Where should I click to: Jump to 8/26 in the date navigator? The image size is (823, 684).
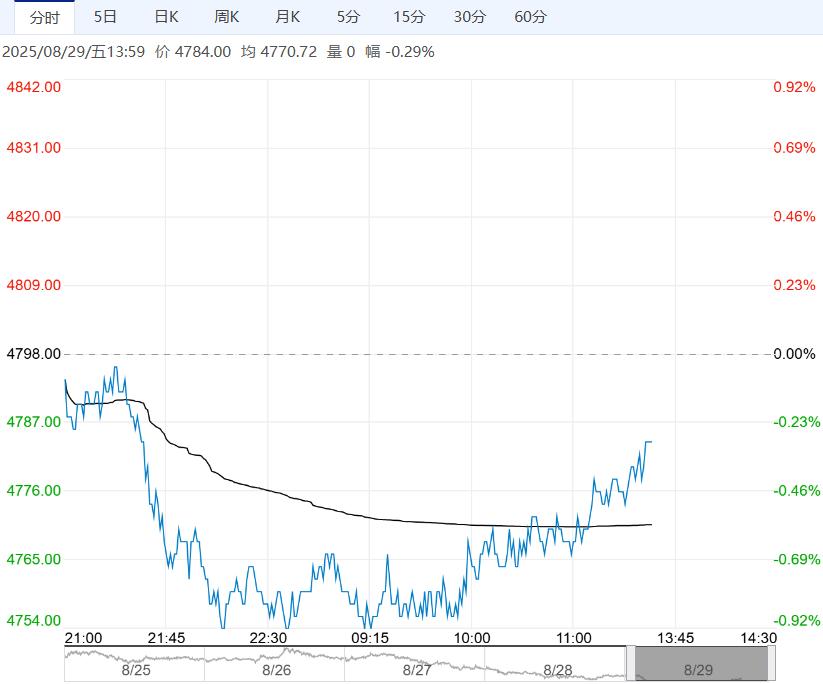275,664
